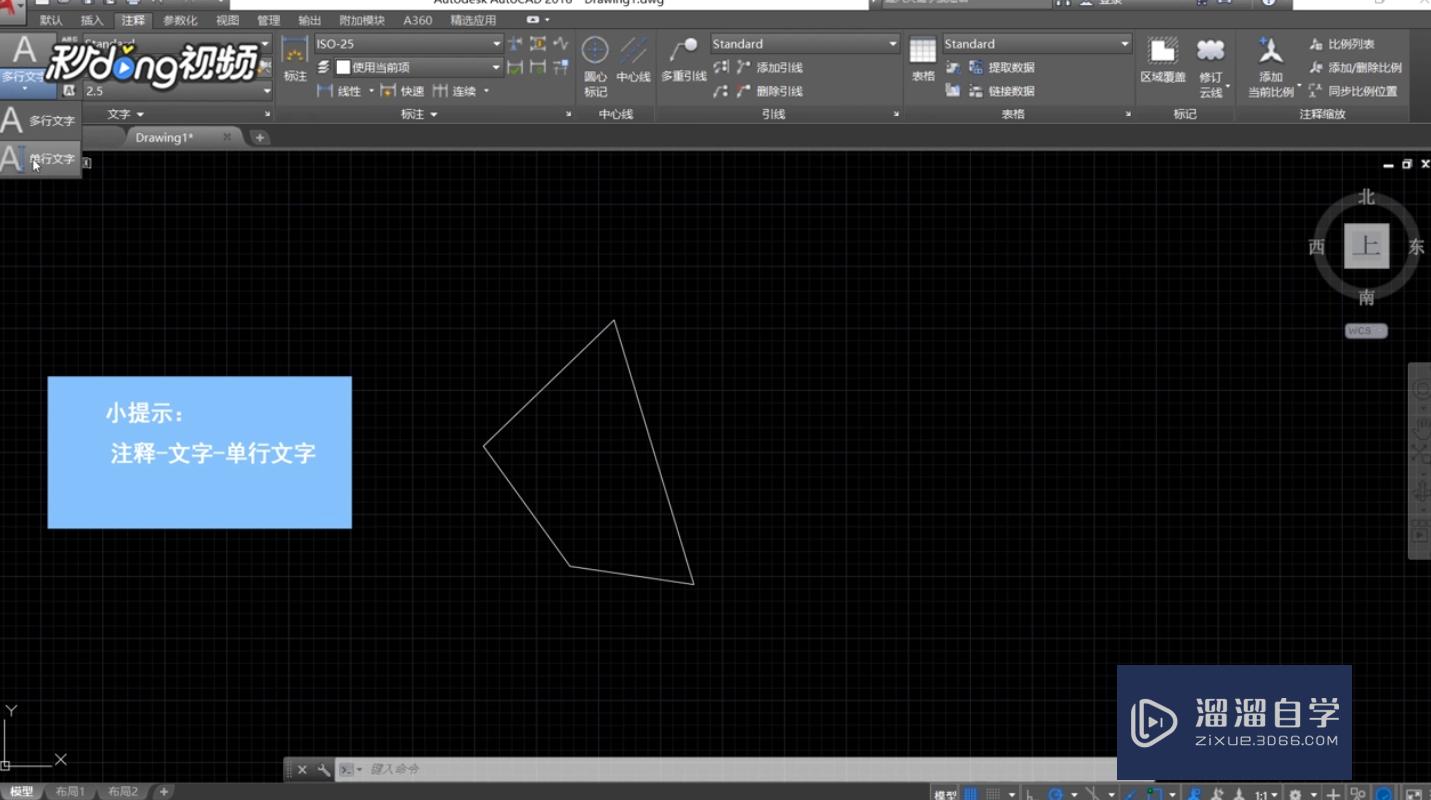Click the 快速 quick dimension button
1431x800 pixels.
click(x=402, y=91)
